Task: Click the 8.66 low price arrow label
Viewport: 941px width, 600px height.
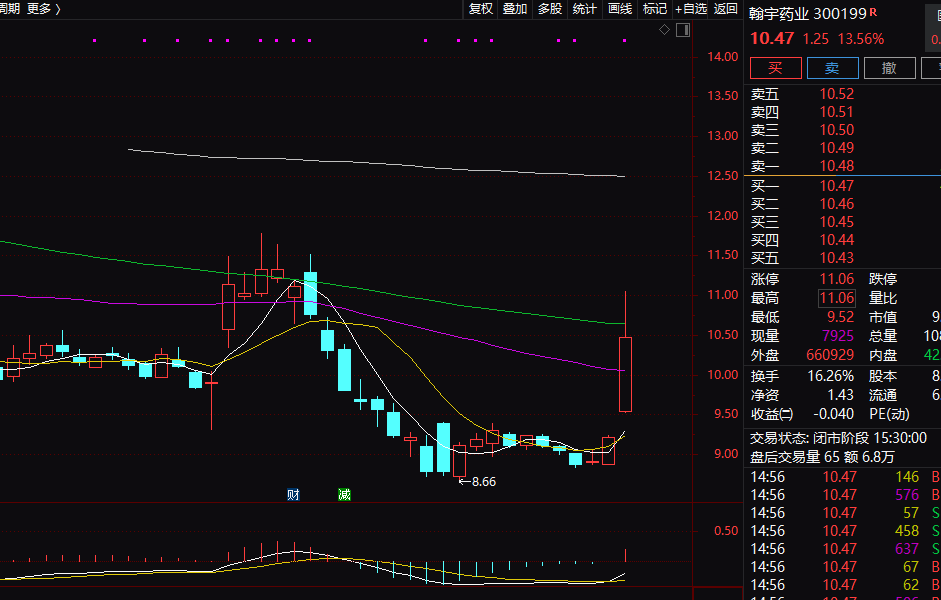Action: (477, 481)
